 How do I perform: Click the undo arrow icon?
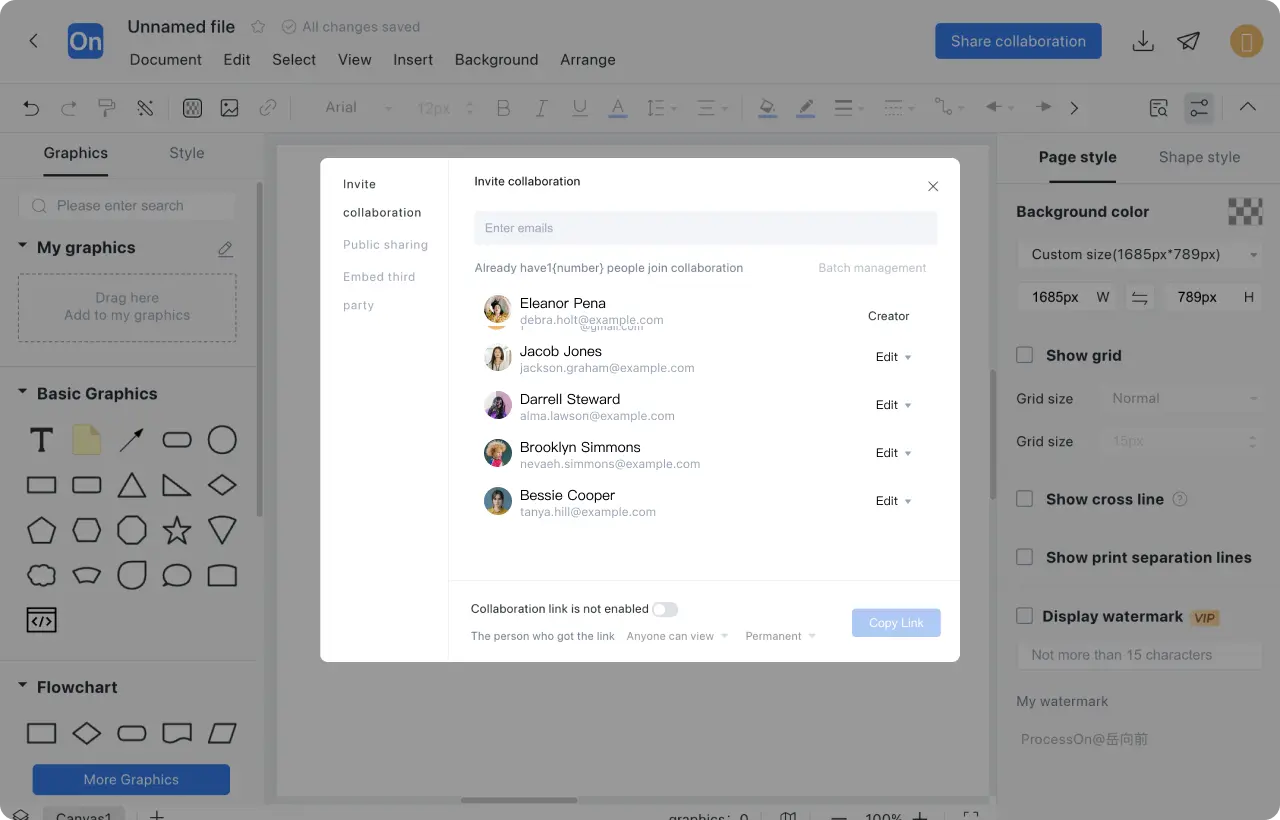point(31,108)
